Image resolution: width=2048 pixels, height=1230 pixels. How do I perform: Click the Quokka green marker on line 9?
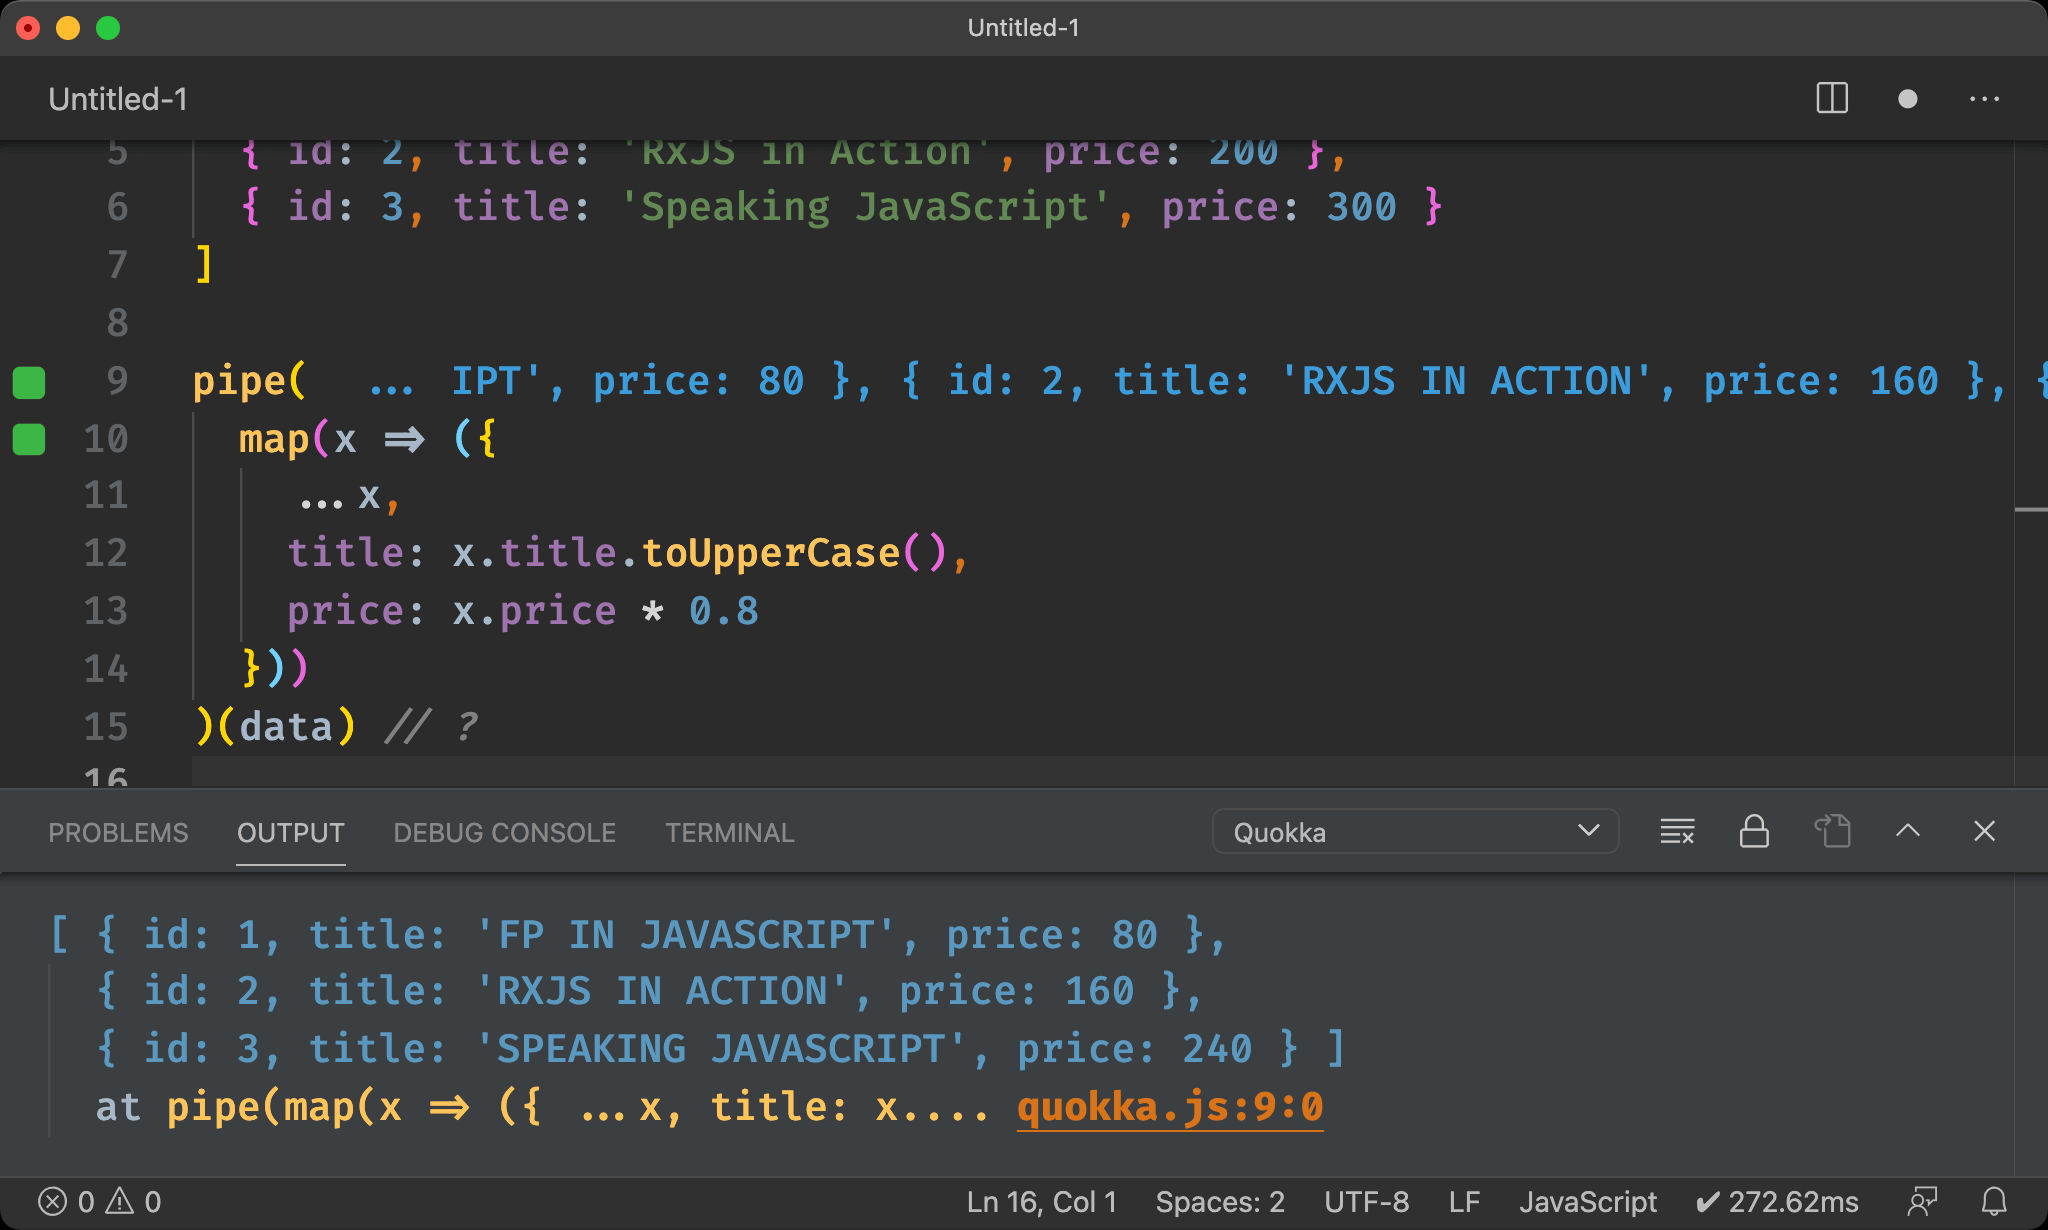click(x=29, y=382)
